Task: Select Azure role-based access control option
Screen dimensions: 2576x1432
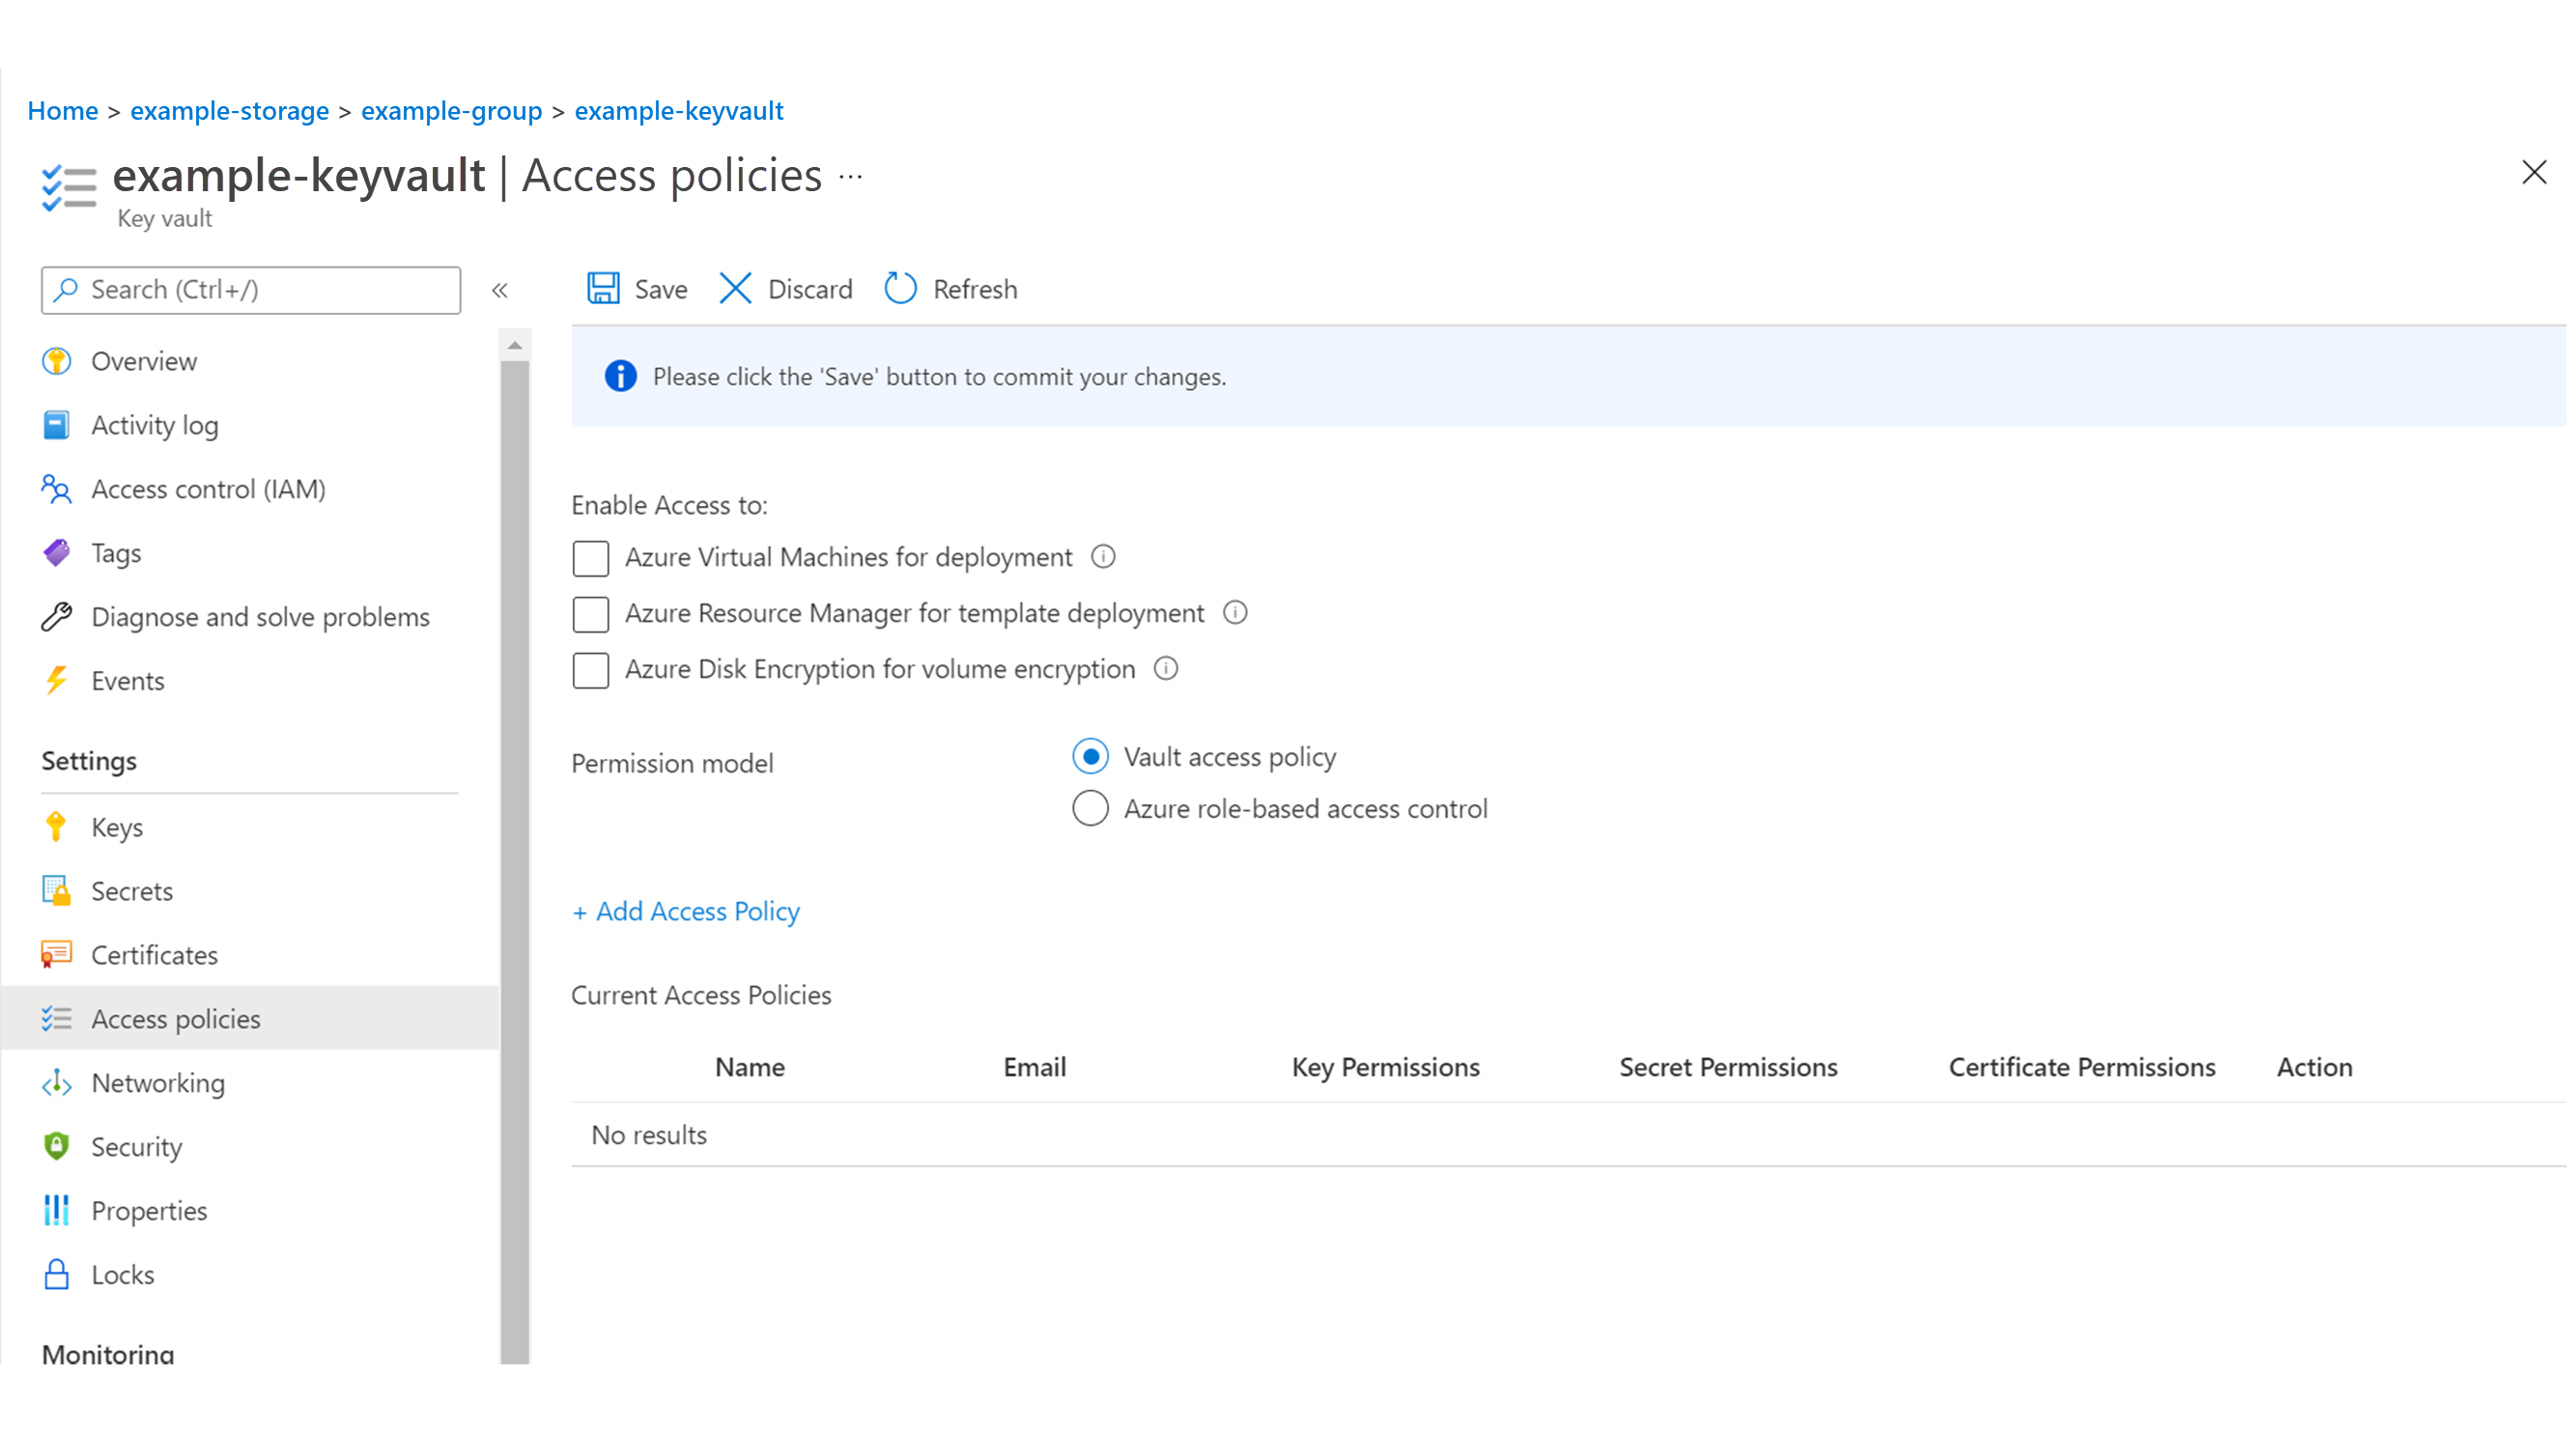Action: coord(1090,808)
